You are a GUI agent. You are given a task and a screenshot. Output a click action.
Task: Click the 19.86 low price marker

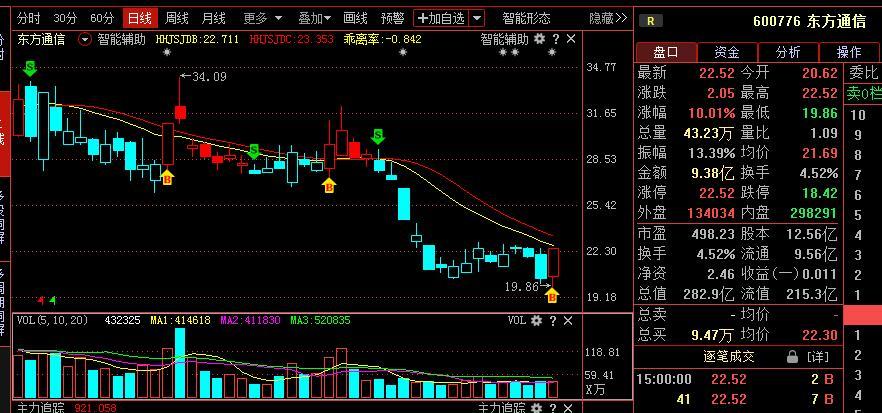point(526,286)
